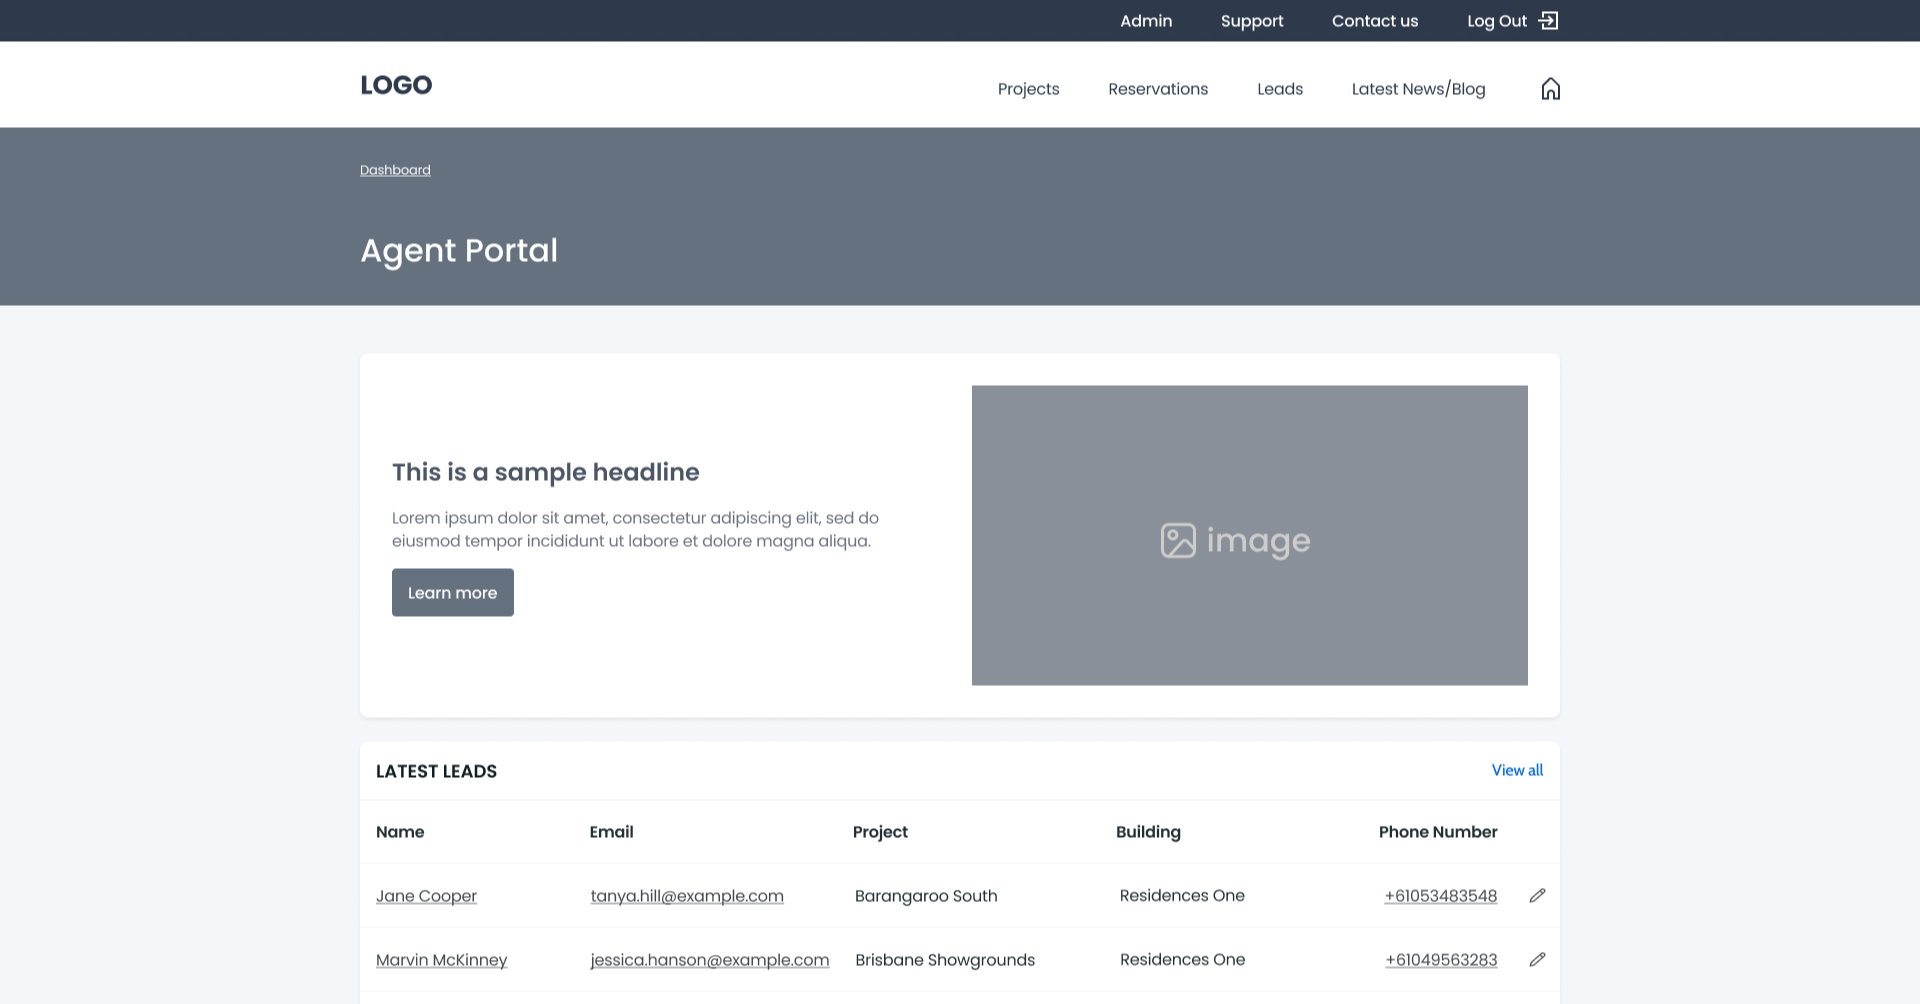Click the home icon in navigation
Screen dimensions: 1920x1004
(x=1551, y=88)
